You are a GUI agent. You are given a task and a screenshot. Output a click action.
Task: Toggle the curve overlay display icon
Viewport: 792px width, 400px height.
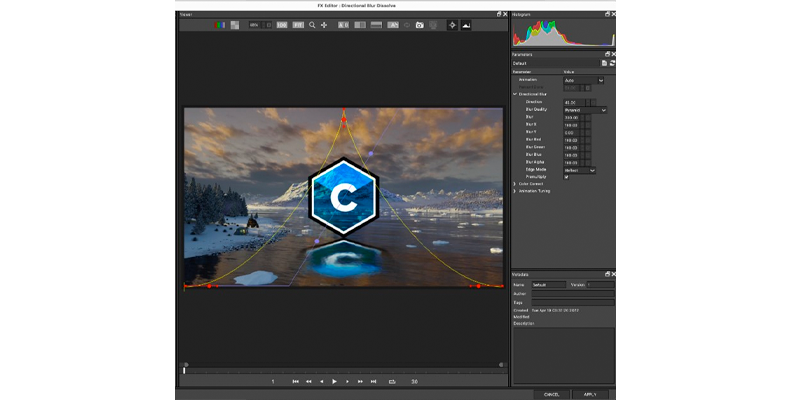466,25
